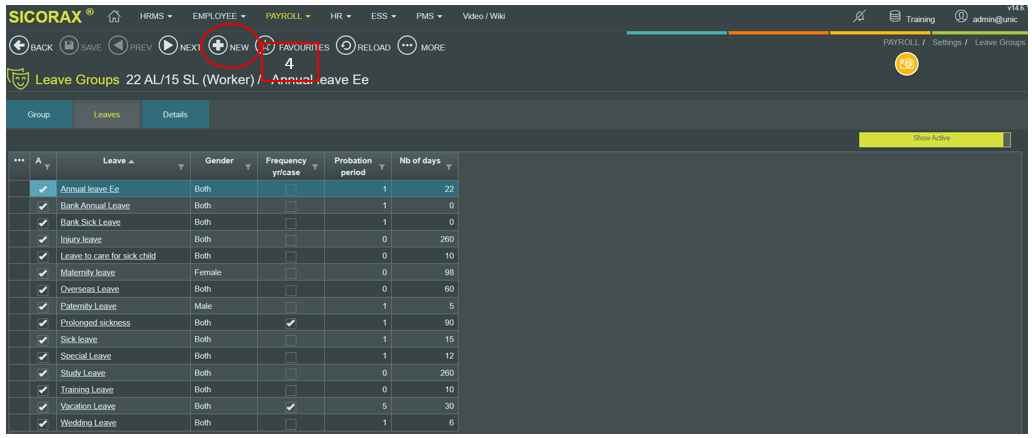1032x438 pixels.
Task: Uncheck active box for Injury leave
Action: [x=43, y=239]
